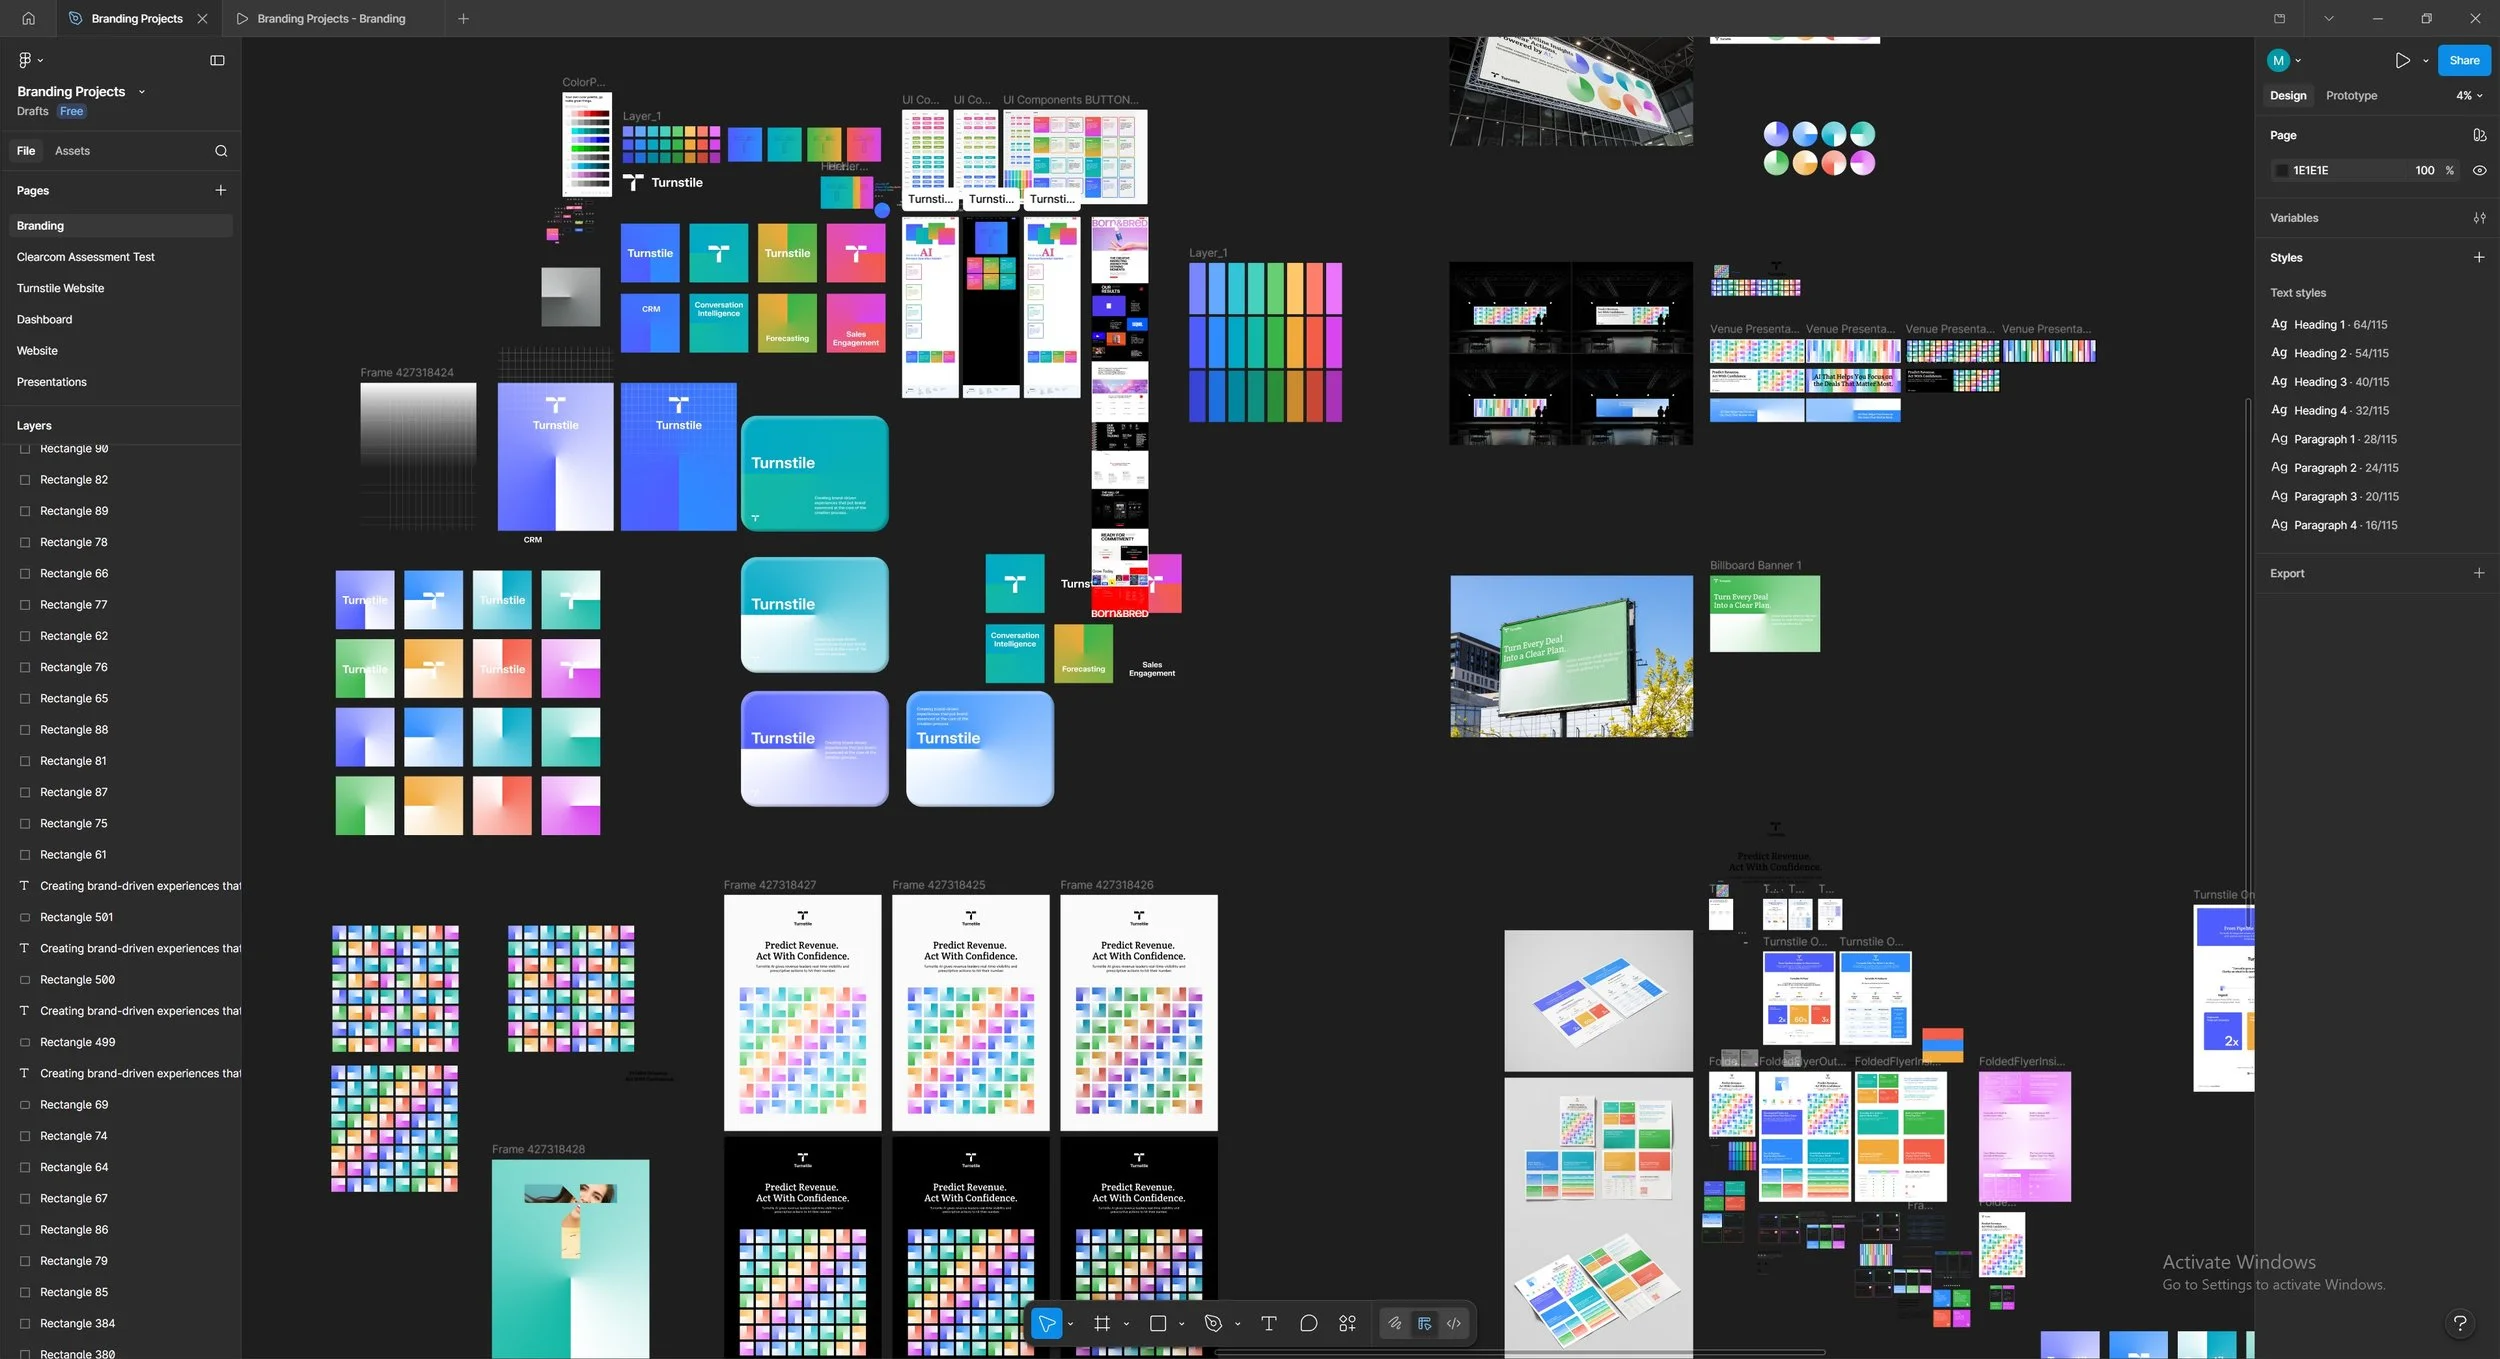Switch to the Prototype tab

click(x=2351, y=96)
